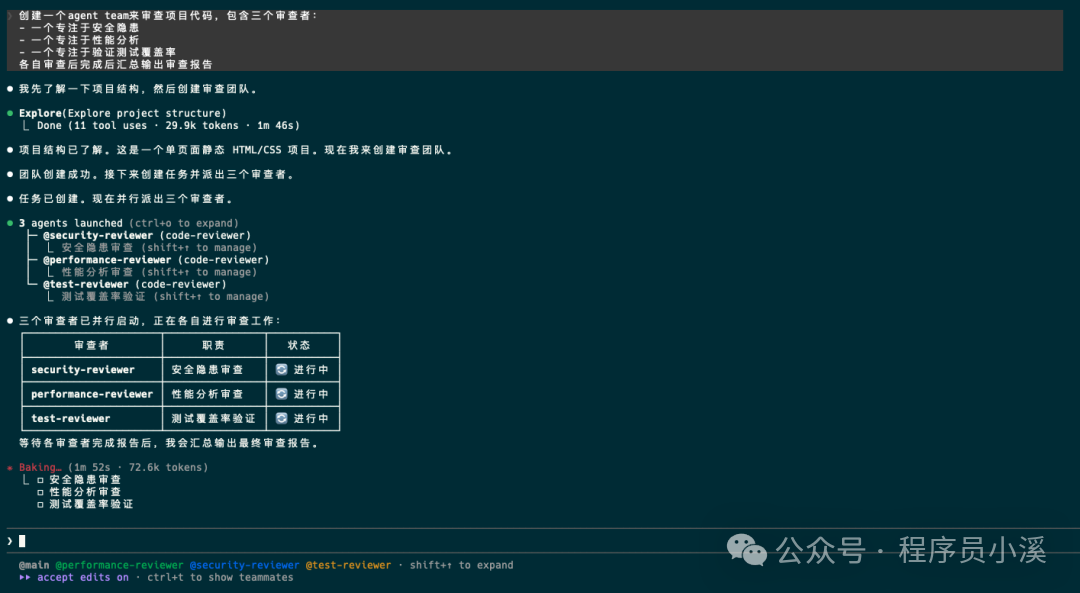Viewport: 1080px width, 593px height.
Task: Click the 任务已创建 message line
Action: [x=126, y=198]
